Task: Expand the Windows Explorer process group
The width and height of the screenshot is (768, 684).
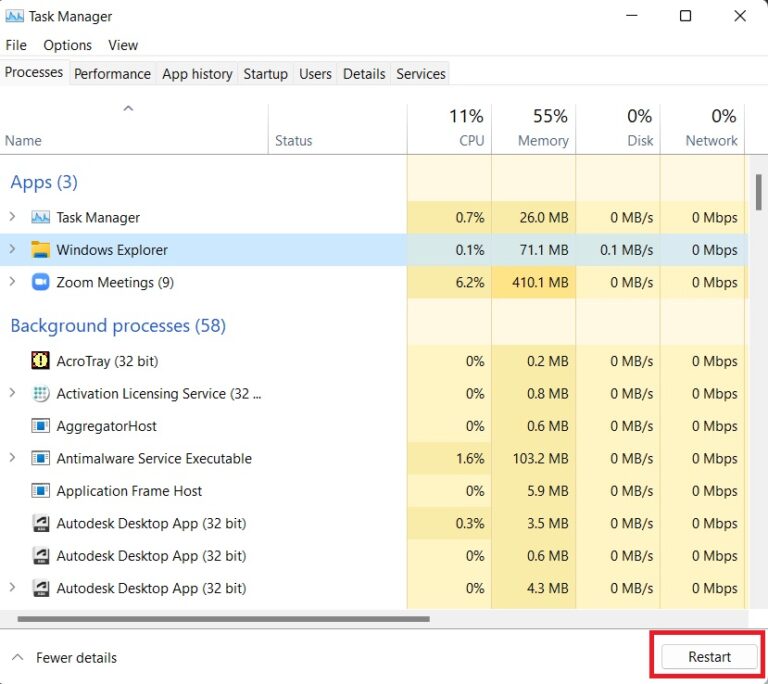Action: point(12,249)
